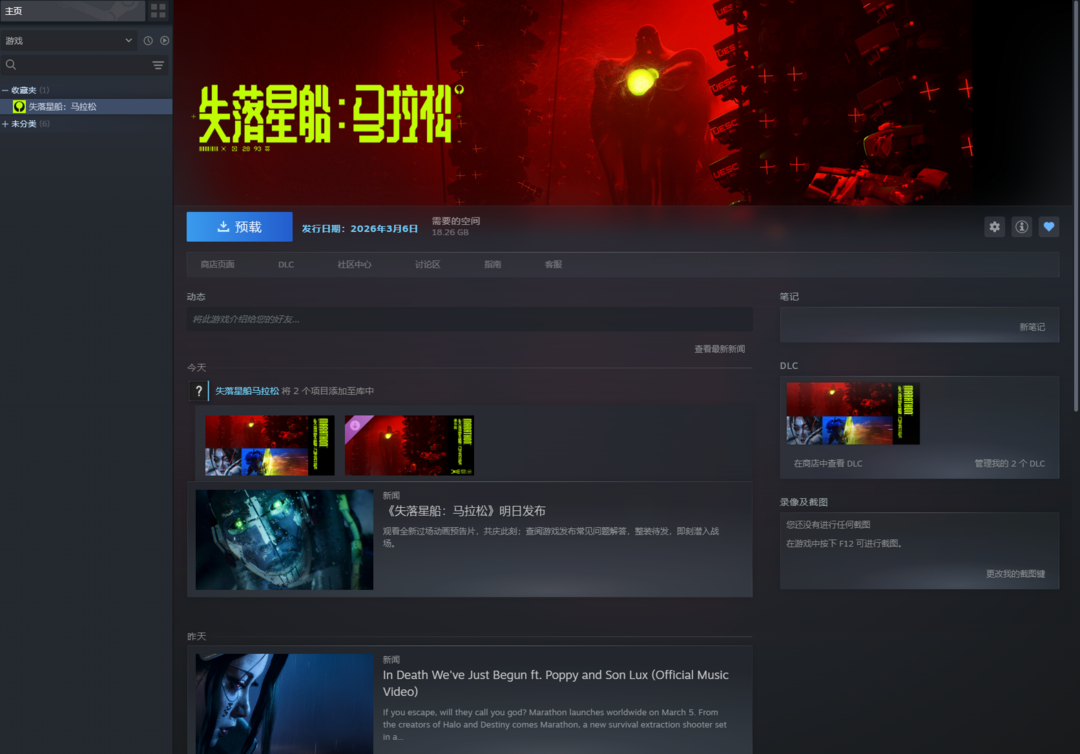Image resolution: width=1080 pixels, height=754 pixels.
Task: Open advanced filter options icon in search bar
Action: click(x=158, y=65)
